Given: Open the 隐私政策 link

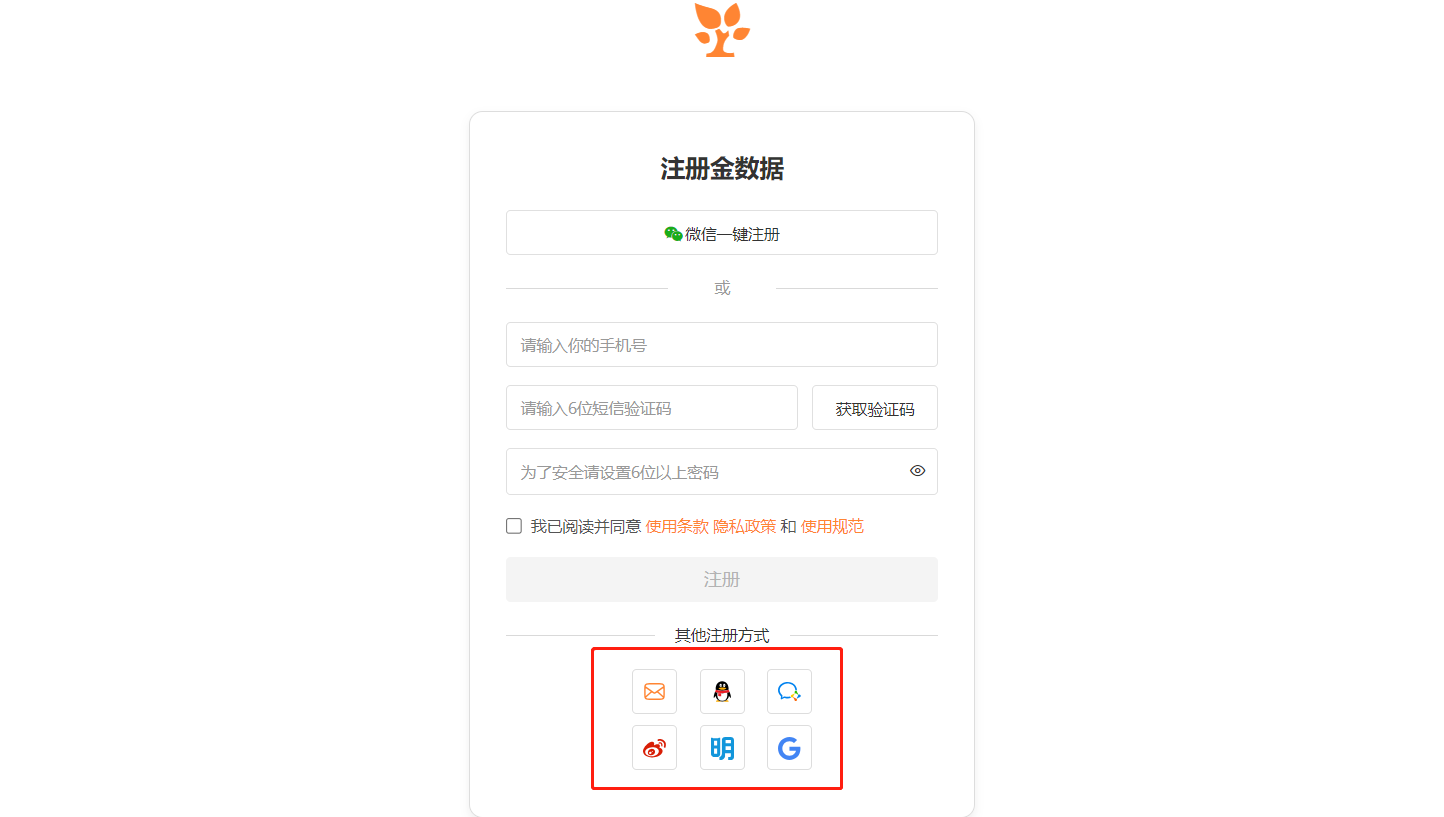Looking at the screenshot, I should [x=745, y=526].
